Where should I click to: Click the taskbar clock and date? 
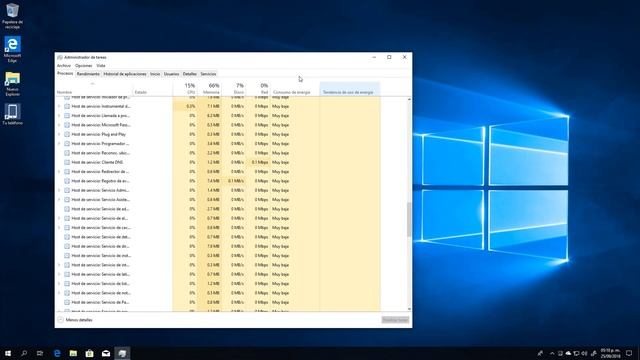pyautogui.click(x=610, y=353)
